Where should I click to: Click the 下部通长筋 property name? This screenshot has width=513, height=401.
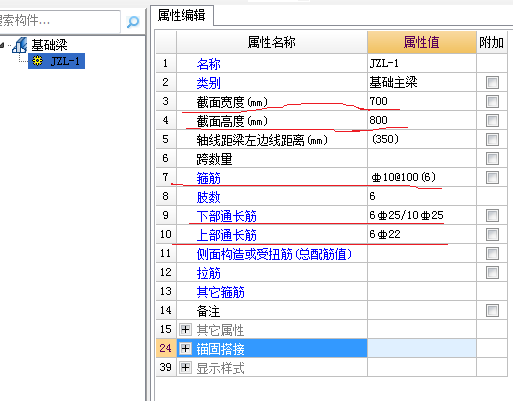[227, 216]
